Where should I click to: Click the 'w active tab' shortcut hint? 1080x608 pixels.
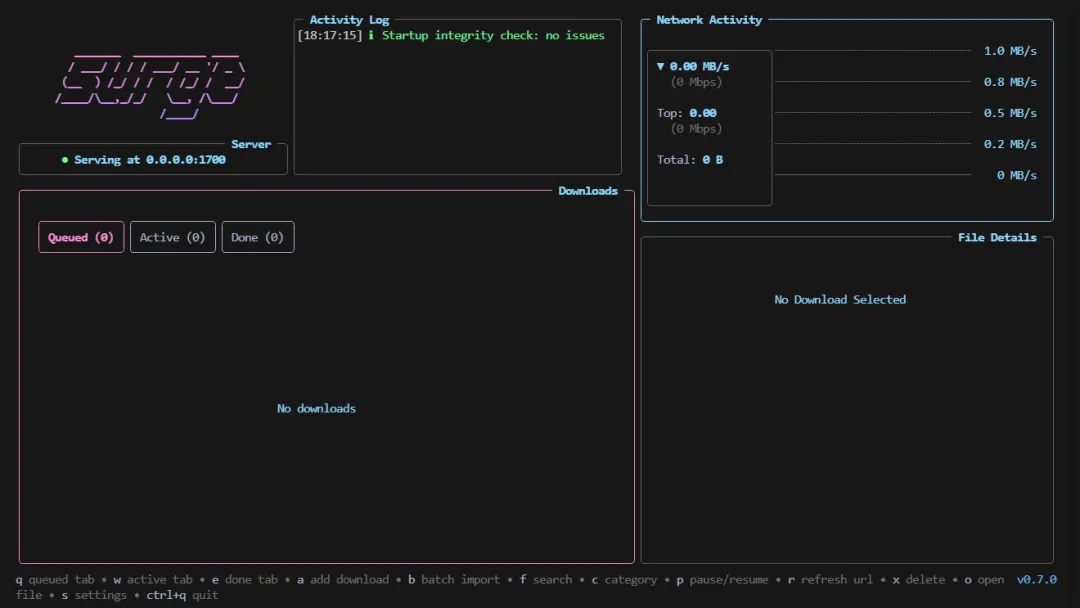click(153, 580)
